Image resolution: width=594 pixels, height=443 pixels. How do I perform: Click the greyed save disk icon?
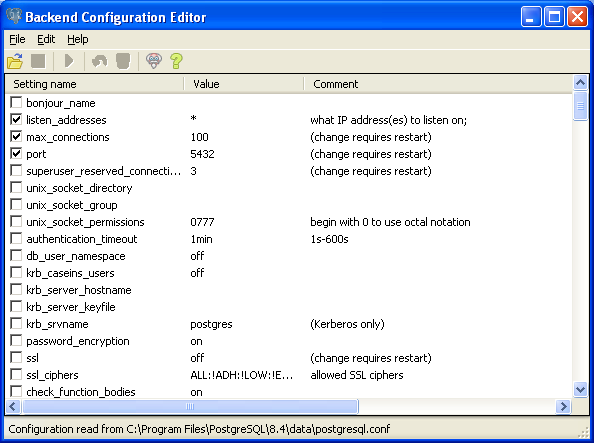point(38,61)
